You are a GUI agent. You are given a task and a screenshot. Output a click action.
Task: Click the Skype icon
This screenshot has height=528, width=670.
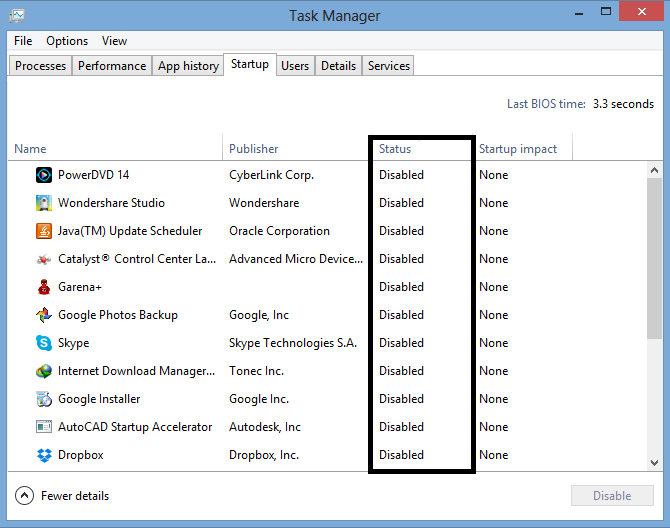tap(44, 343)
